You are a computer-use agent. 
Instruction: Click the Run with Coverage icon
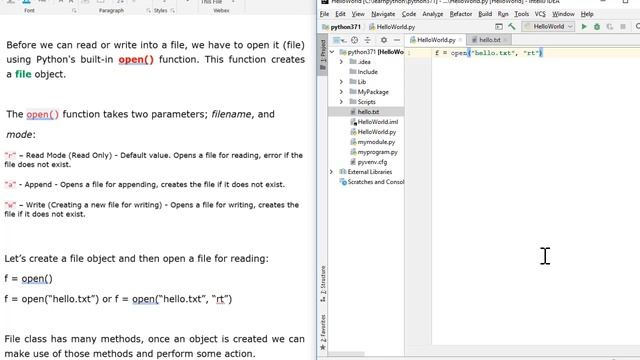pos(610,27)
